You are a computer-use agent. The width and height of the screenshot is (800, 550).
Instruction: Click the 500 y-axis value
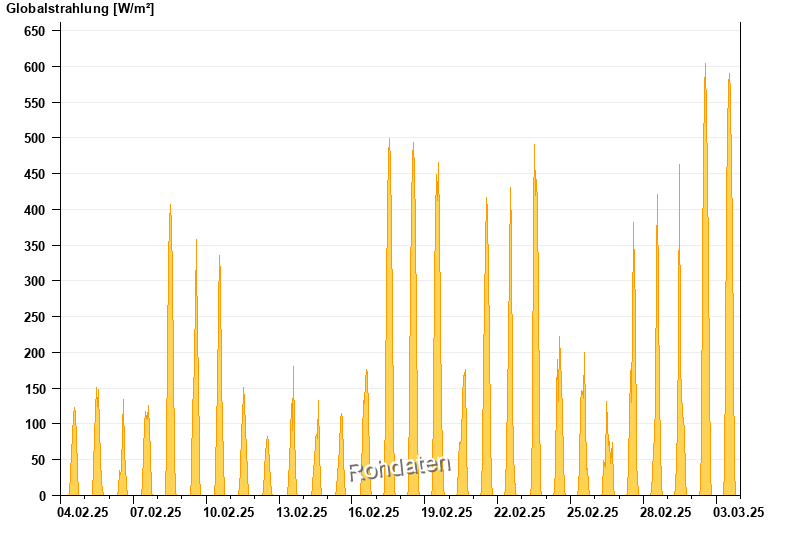(34, 138)
